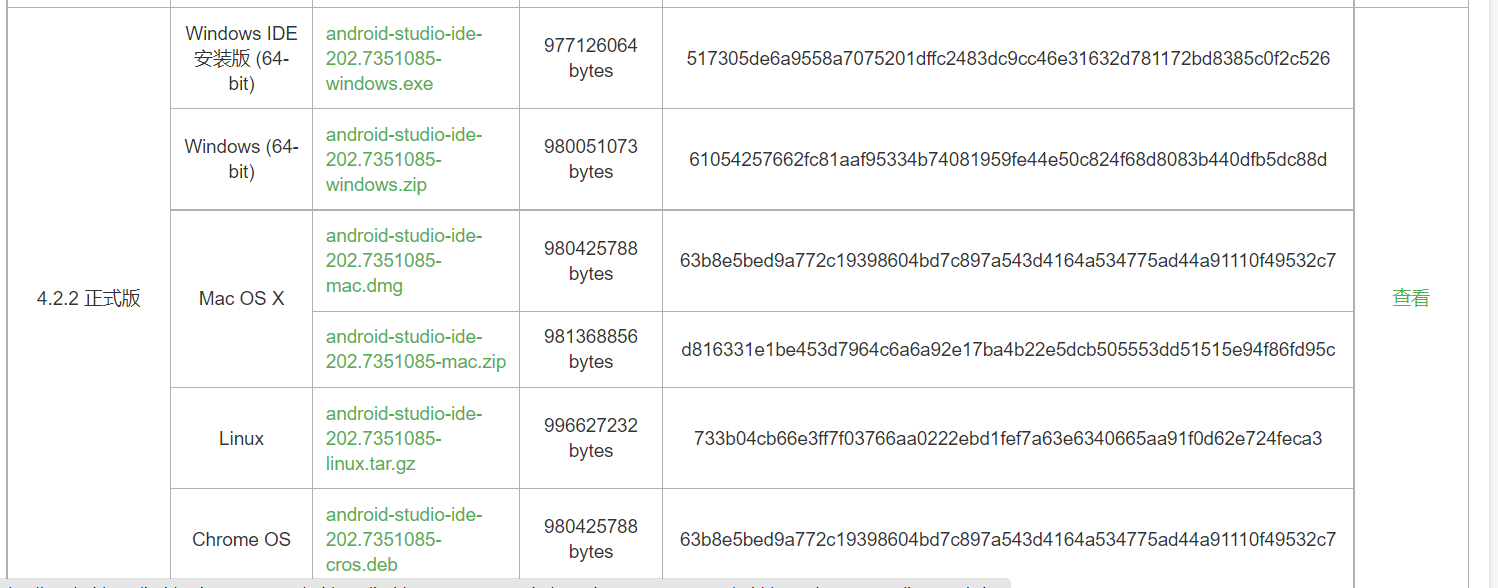This screenshot has width=1498, height=588.
Task: Click the checksum starting with d816331e
Action: click(x=1008, y=350)
